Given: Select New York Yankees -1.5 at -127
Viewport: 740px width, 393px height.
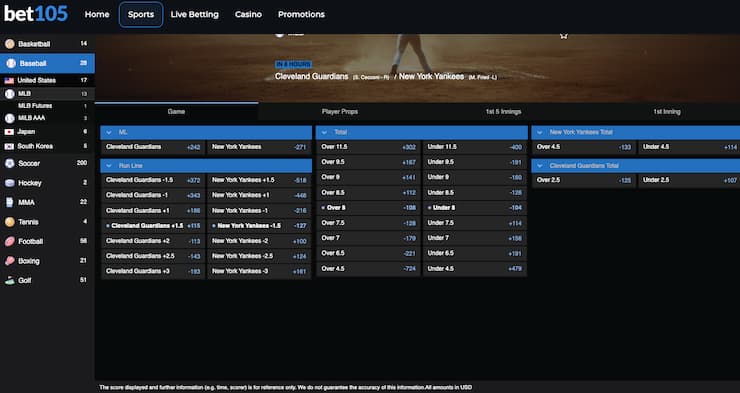Looking at the screenshot, I should click(259, 226).
